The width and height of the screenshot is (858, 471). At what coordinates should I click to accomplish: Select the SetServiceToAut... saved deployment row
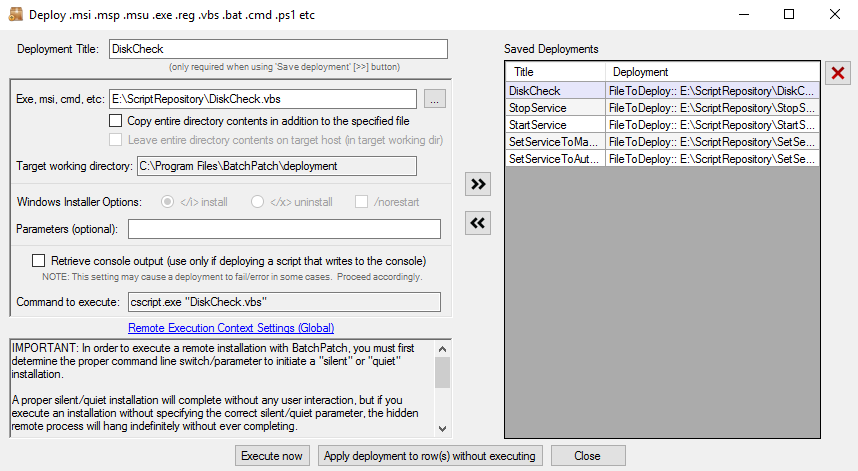(663, 159)
